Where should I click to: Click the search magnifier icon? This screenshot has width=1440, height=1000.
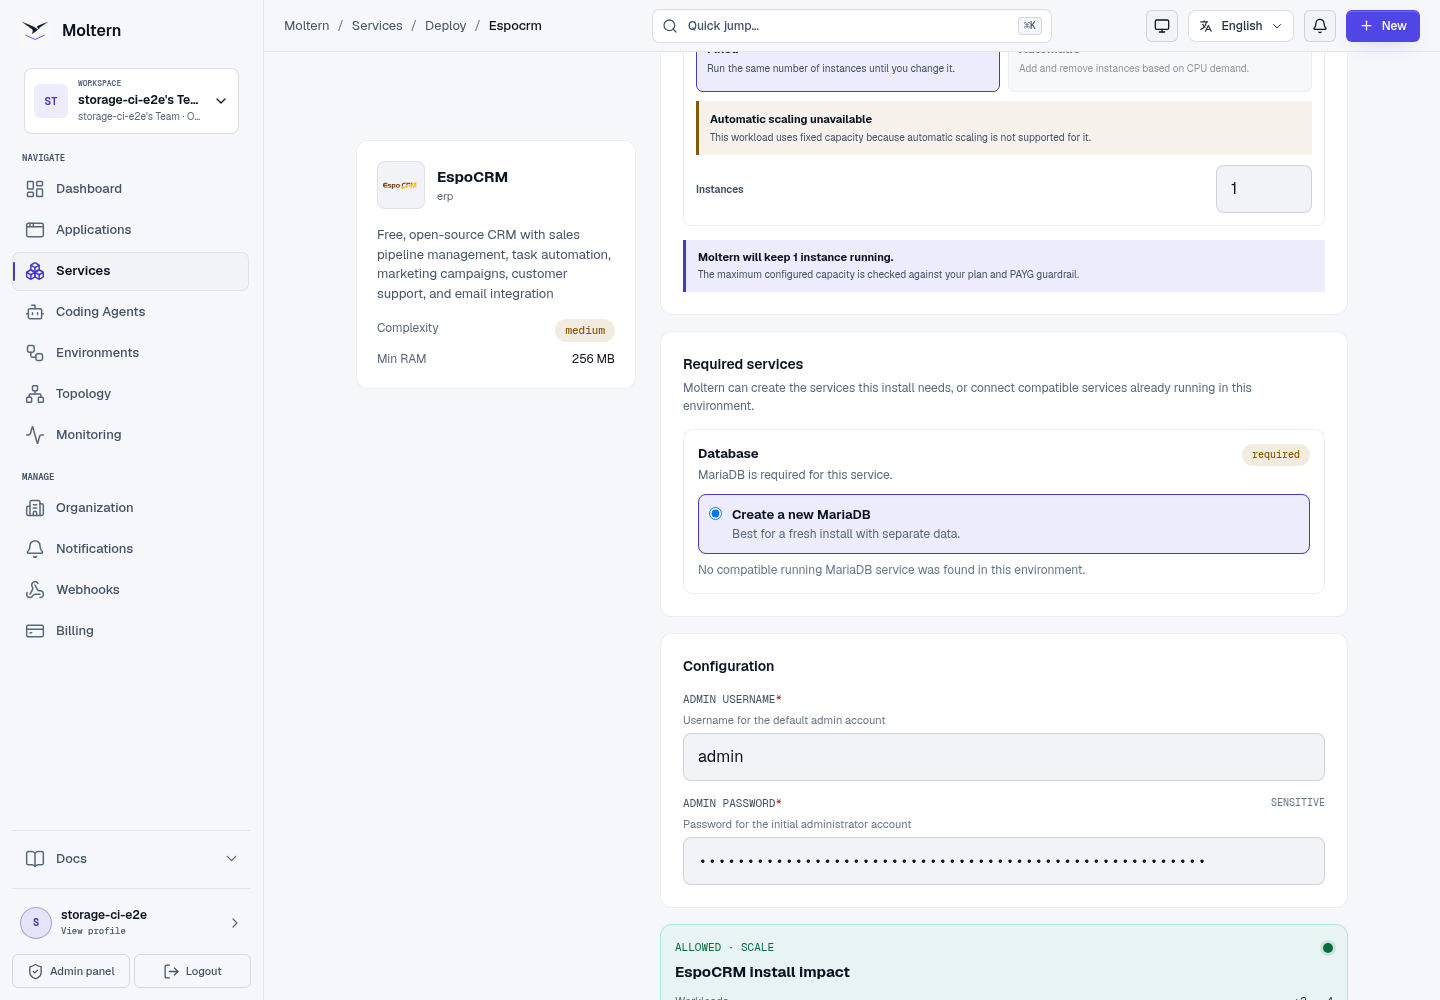(670, 26)
